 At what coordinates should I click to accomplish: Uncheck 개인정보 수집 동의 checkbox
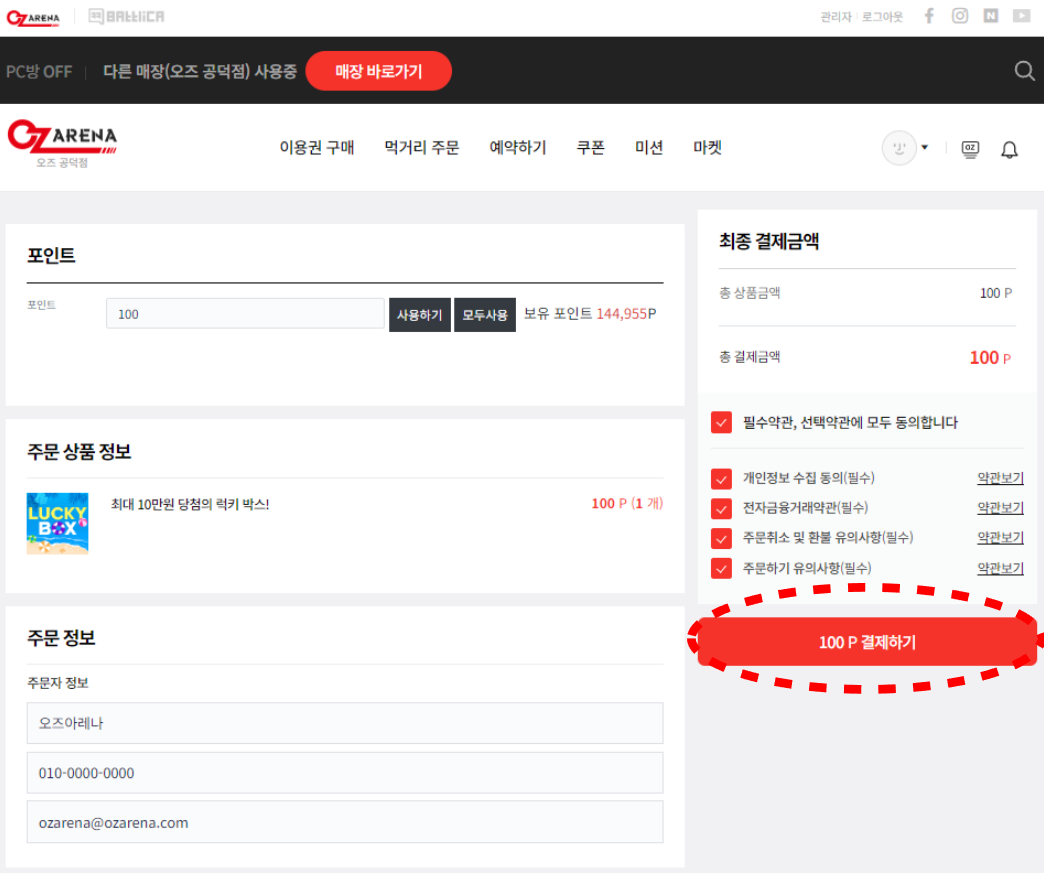pos(722,478)
